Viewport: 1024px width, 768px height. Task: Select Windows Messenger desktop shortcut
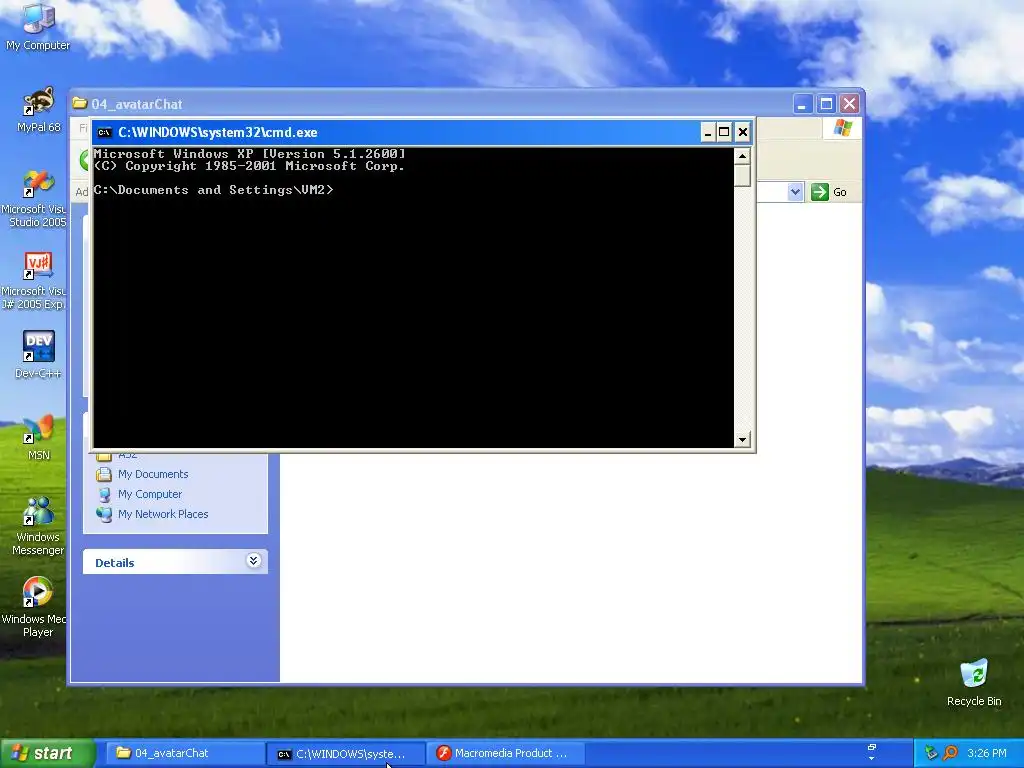(x=38, y=526)
